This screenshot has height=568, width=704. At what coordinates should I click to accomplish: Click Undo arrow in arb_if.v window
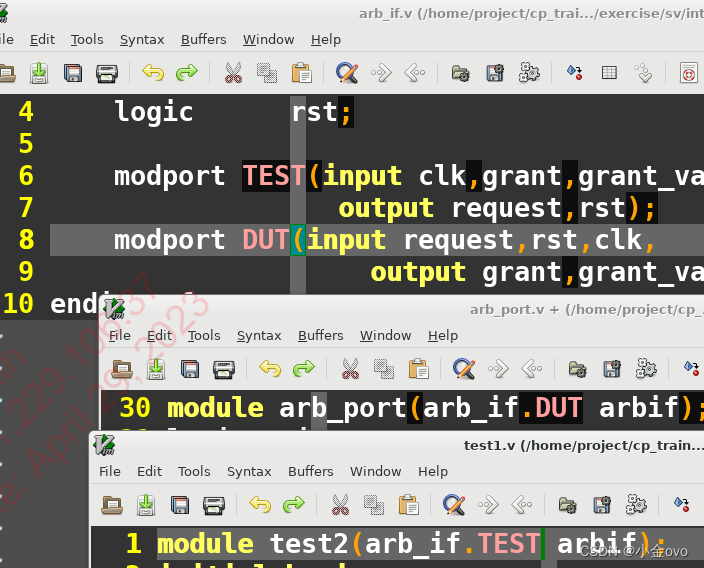[x=153, y=72]
